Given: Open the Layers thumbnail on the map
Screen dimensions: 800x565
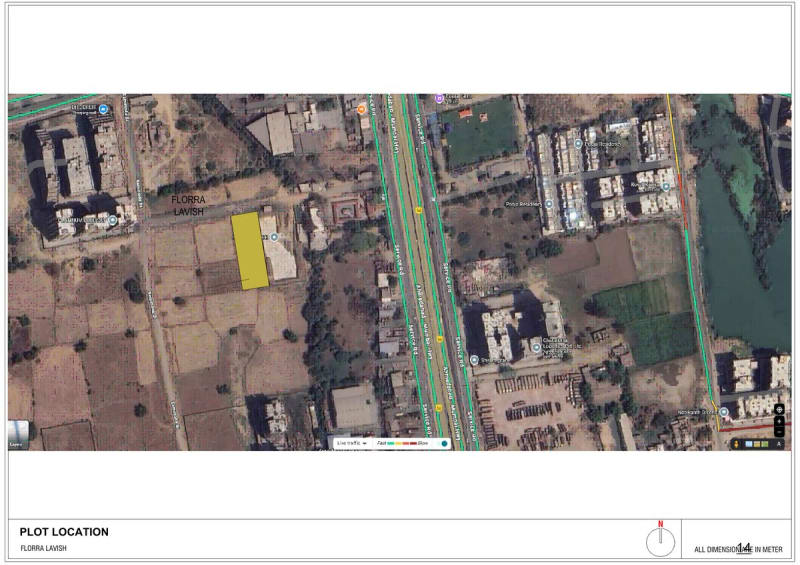Looking at the screenshot, I should [x=18, y=434].
